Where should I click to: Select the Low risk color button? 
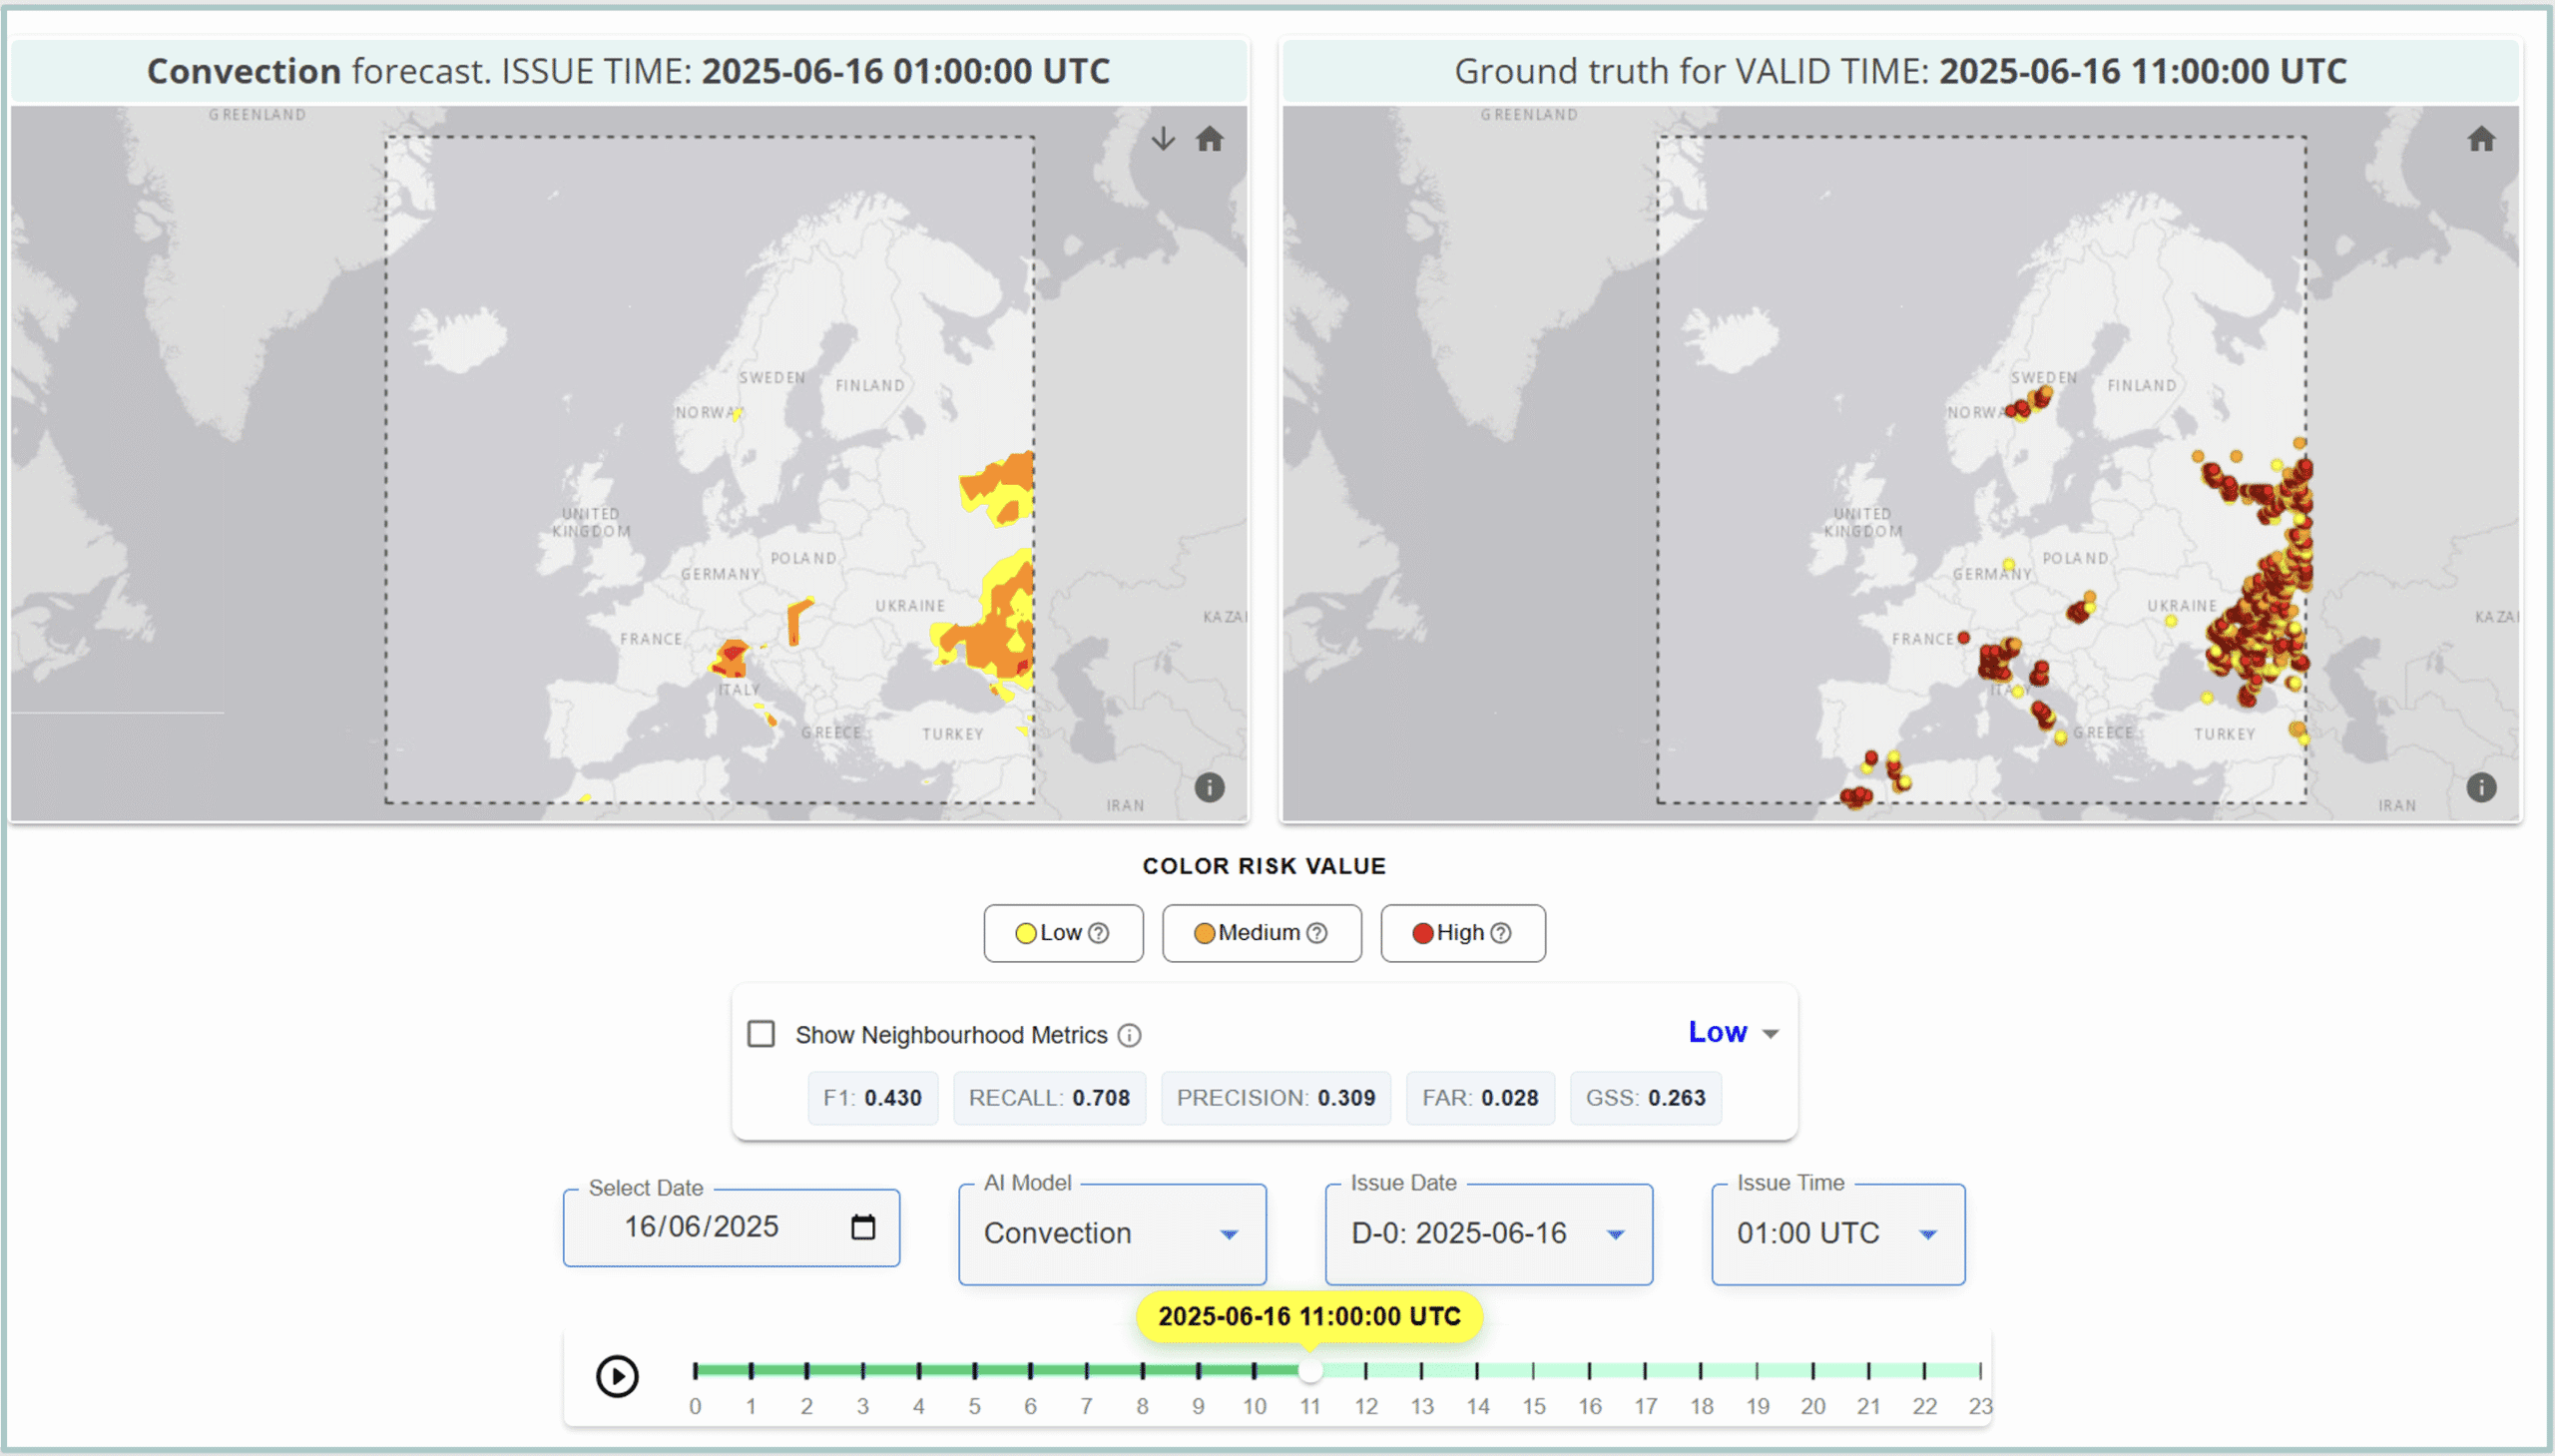click(1063, 933)
